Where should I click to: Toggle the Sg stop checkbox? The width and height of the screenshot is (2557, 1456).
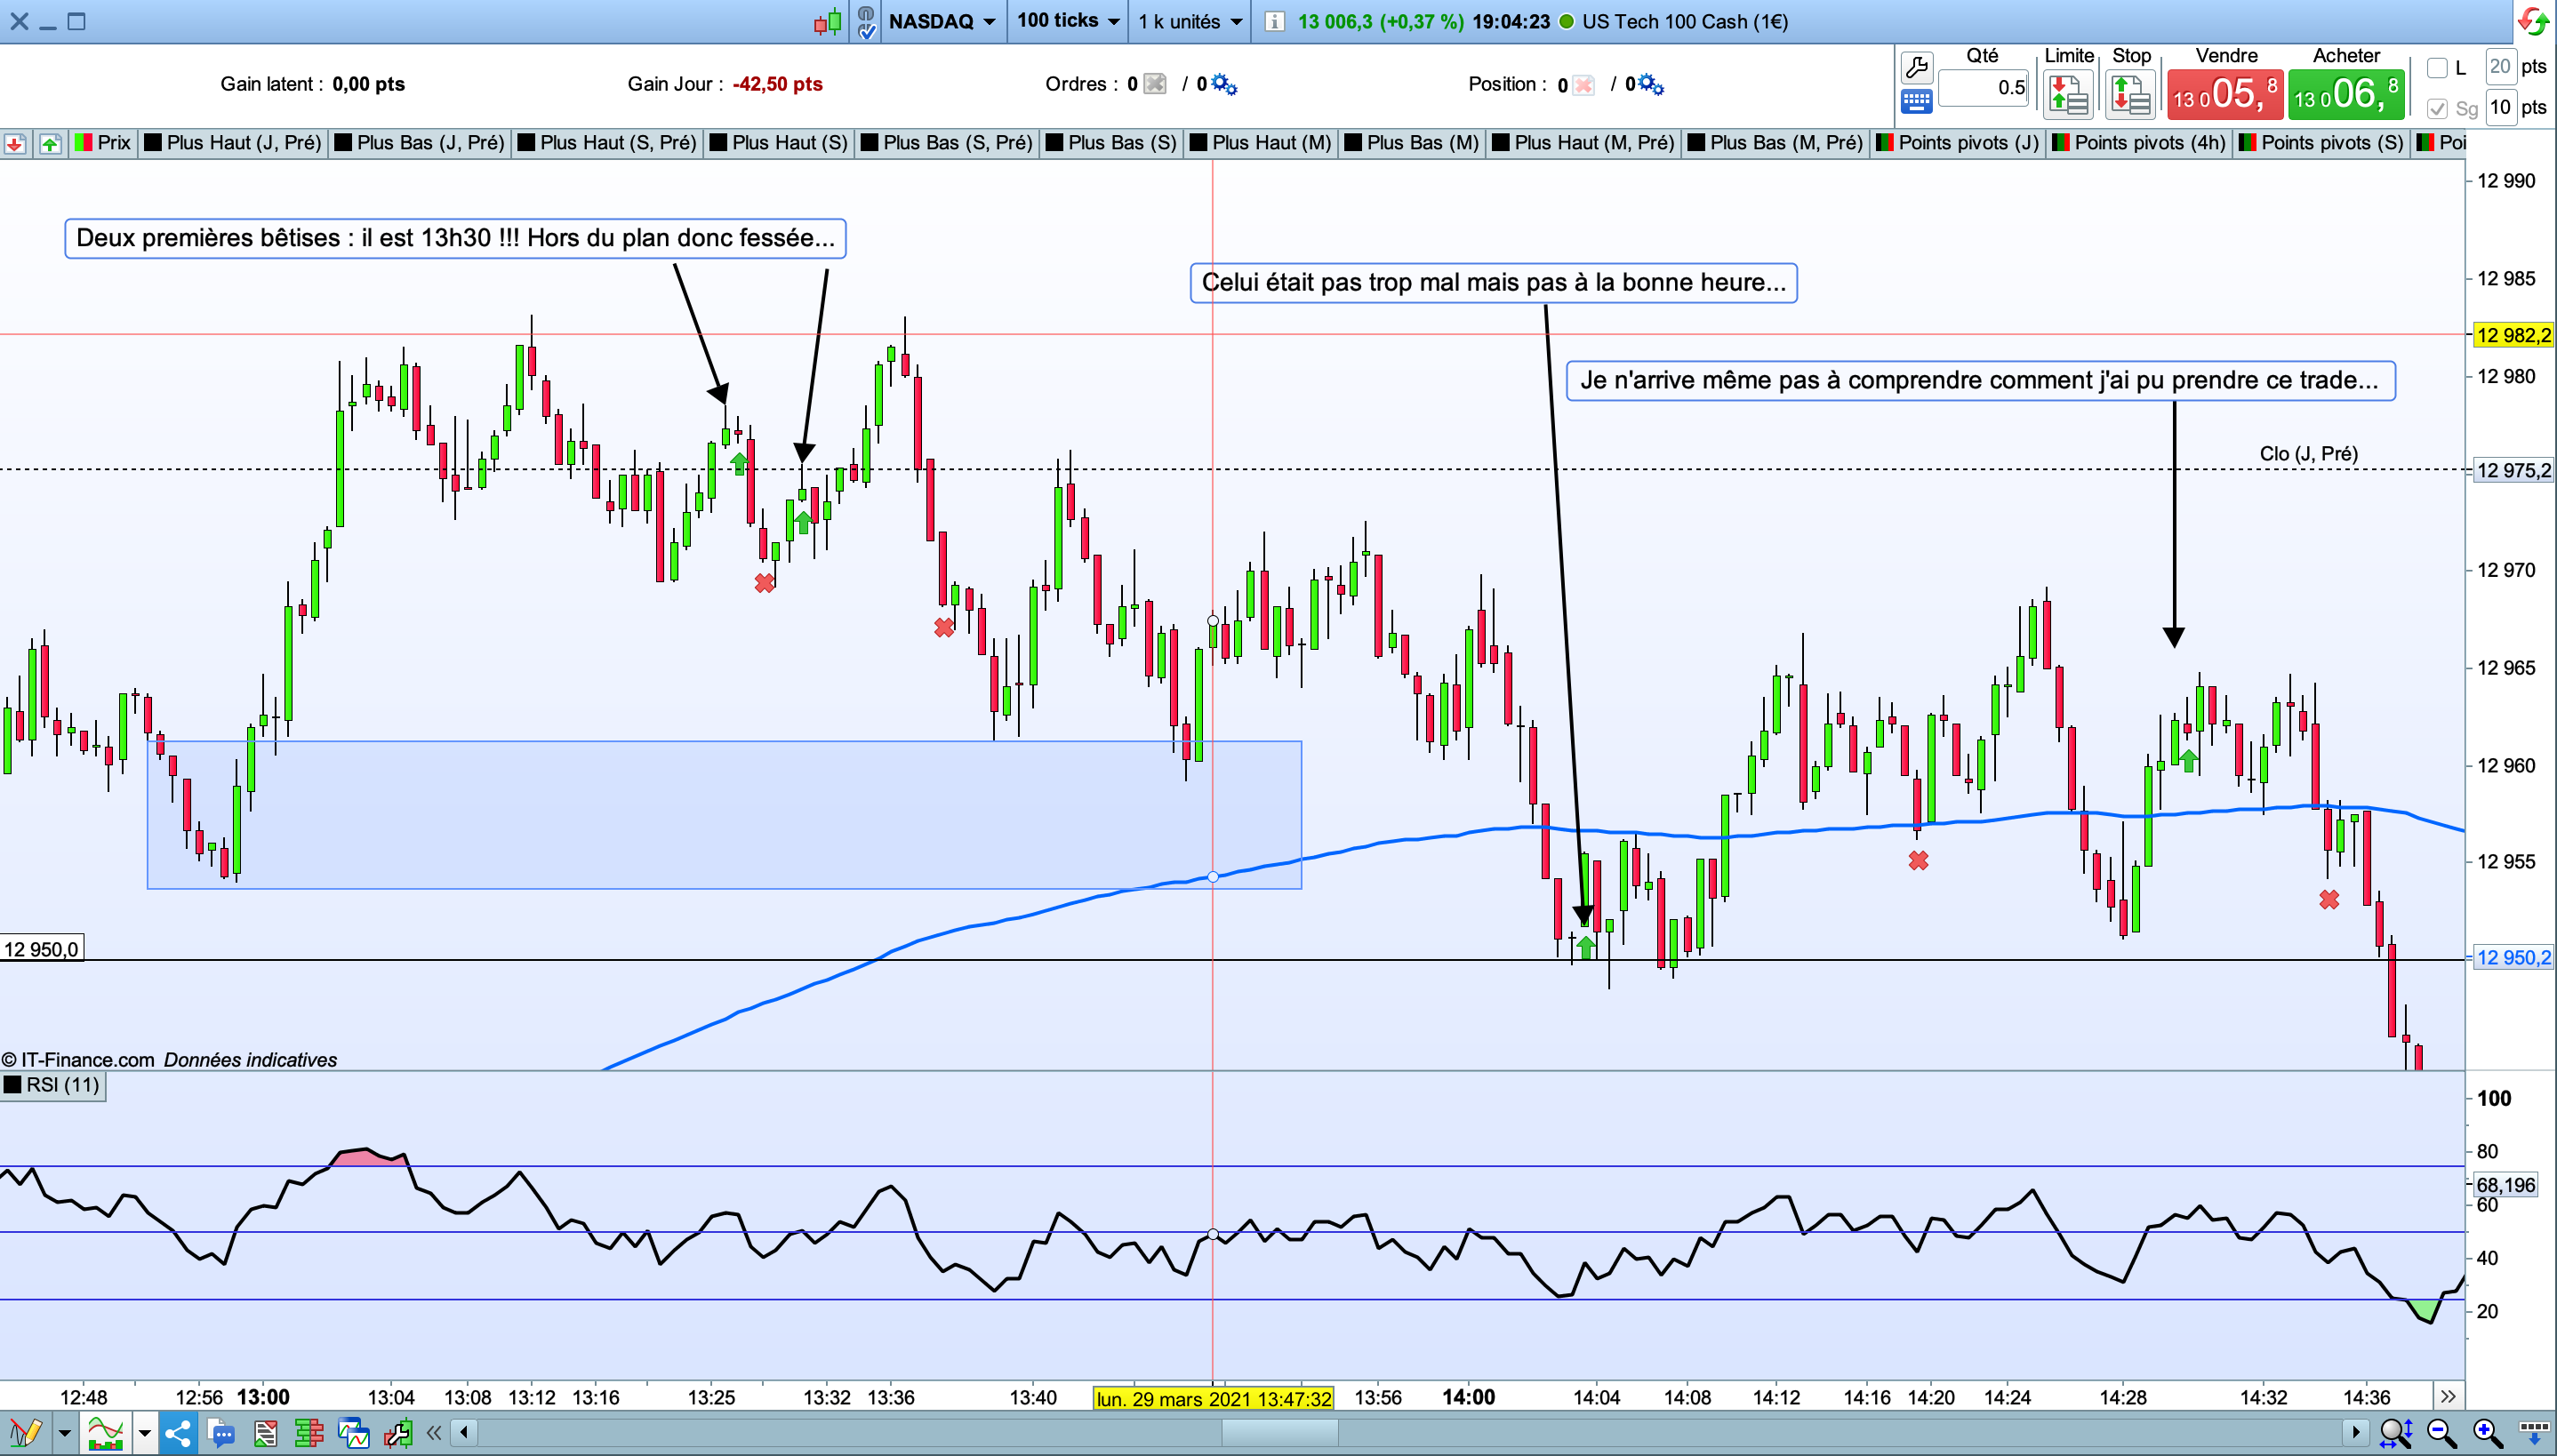click(2437, 108)
